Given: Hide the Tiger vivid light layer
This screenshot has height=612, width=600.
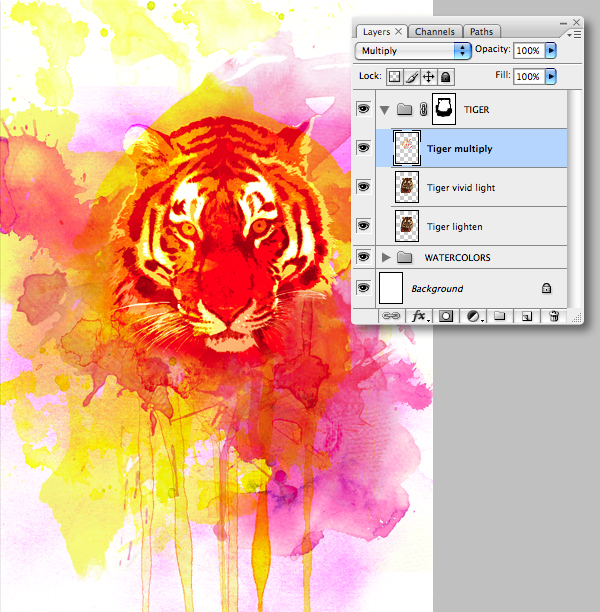Looking at the screenshot, I should pyautogui.click(x=363, y=187).
